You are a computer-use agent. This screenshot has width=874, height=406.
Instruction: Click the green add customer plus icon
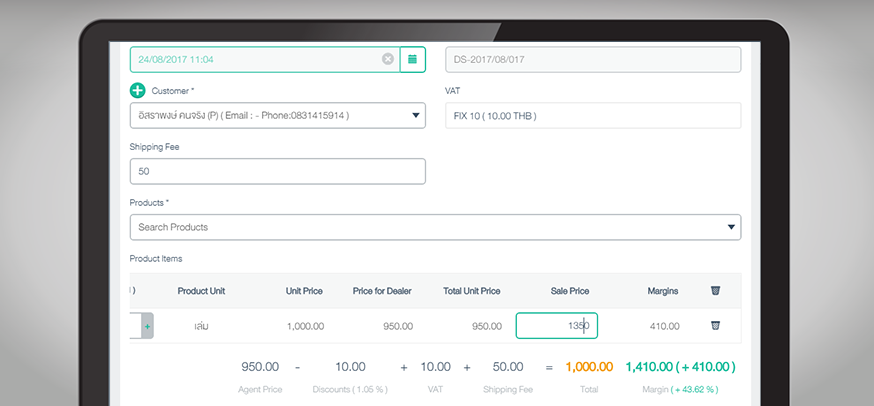click(x=137, y=91)
